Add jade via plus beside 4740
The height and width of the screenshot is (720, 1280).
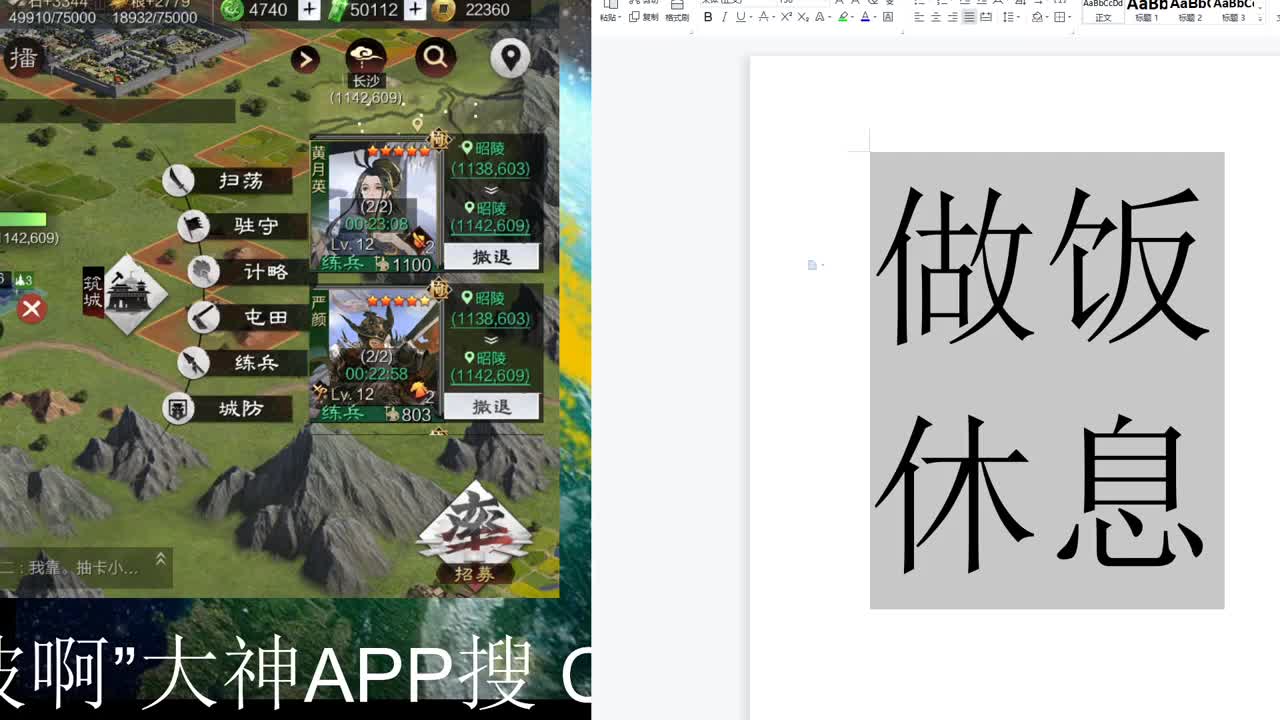coord(309,10)
